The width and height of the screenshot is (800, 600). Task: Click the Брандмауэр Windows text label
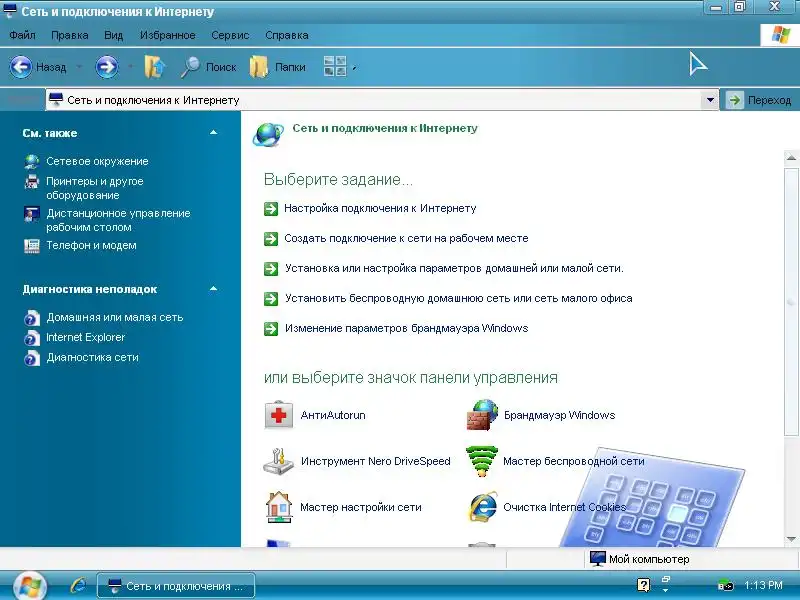tap(560, 415)
